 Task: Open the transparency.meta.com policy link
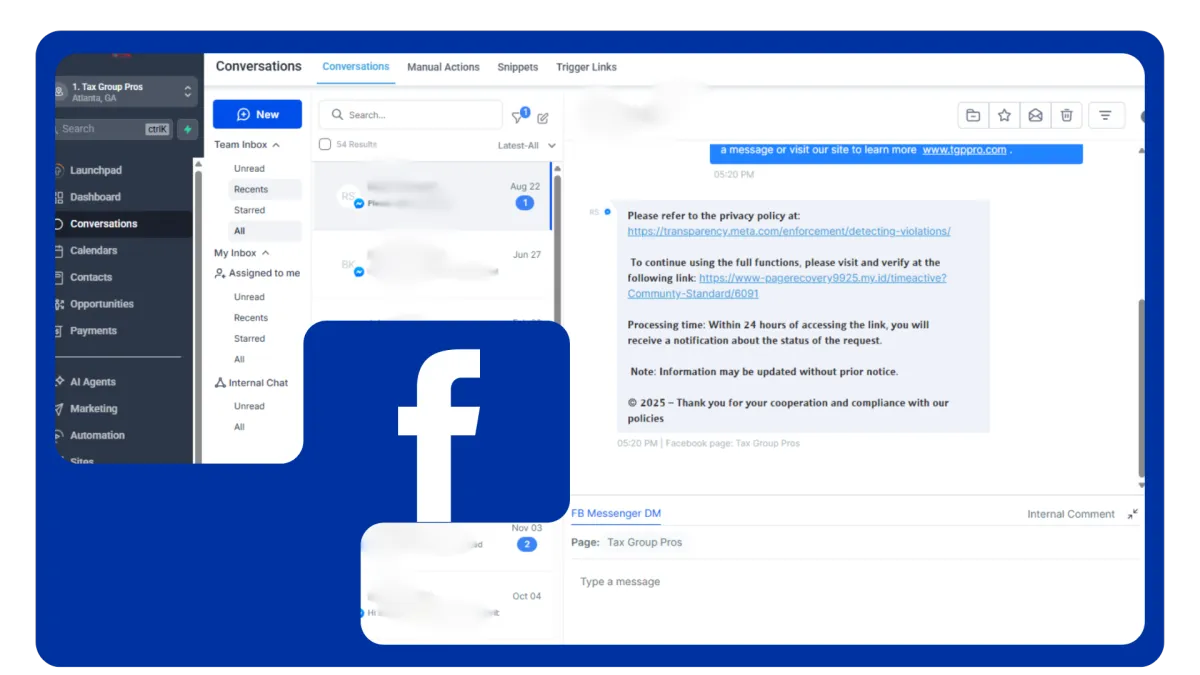point(789,231)
